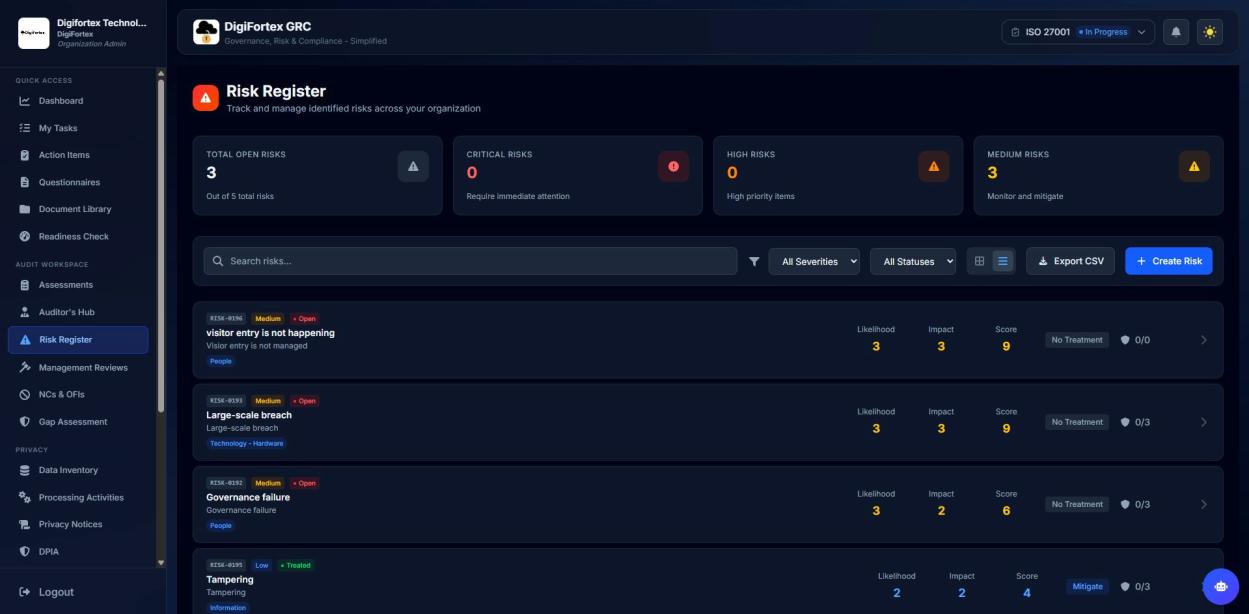Viewport: 1249px width, 614px height.
Task: Click the My Tasks list icon
Action: click(x=25, y=128)
